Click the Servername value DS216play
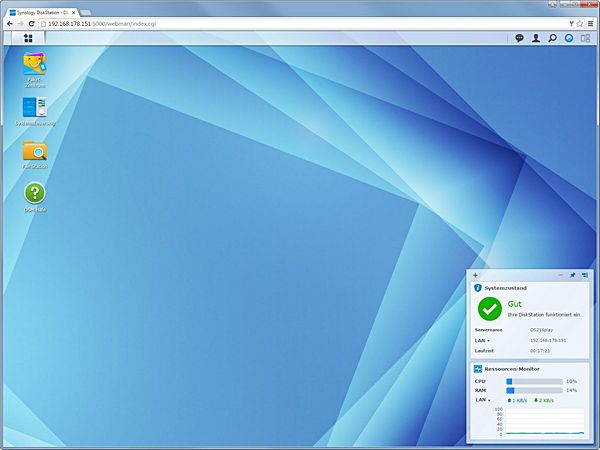600x450 pixels. [541, 330]
